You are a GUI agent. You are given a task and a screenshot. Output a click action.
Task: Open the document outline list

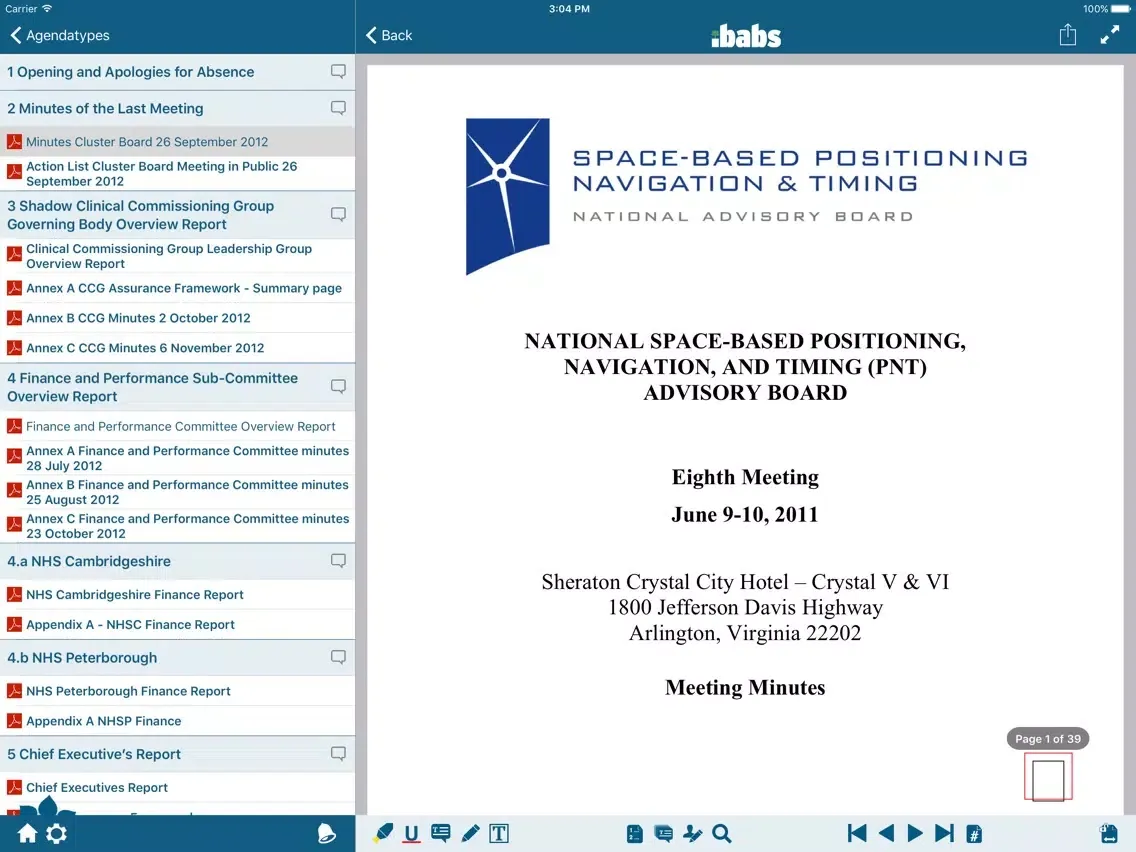[x=635, y=834]
